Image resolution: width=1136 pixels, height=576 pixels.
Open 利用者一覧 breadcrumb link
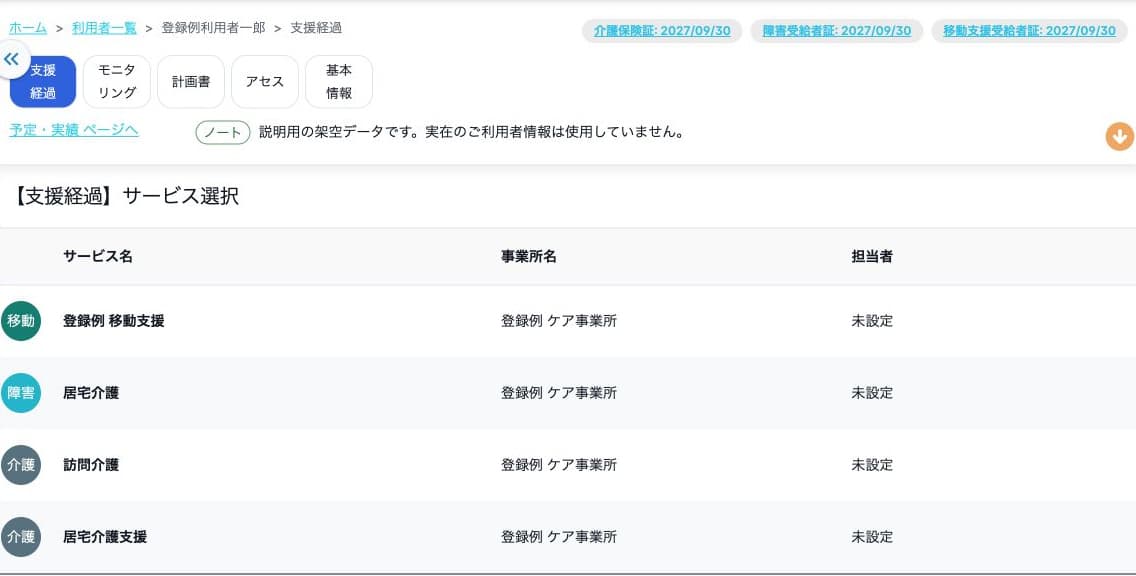click(x=104, y=28)
